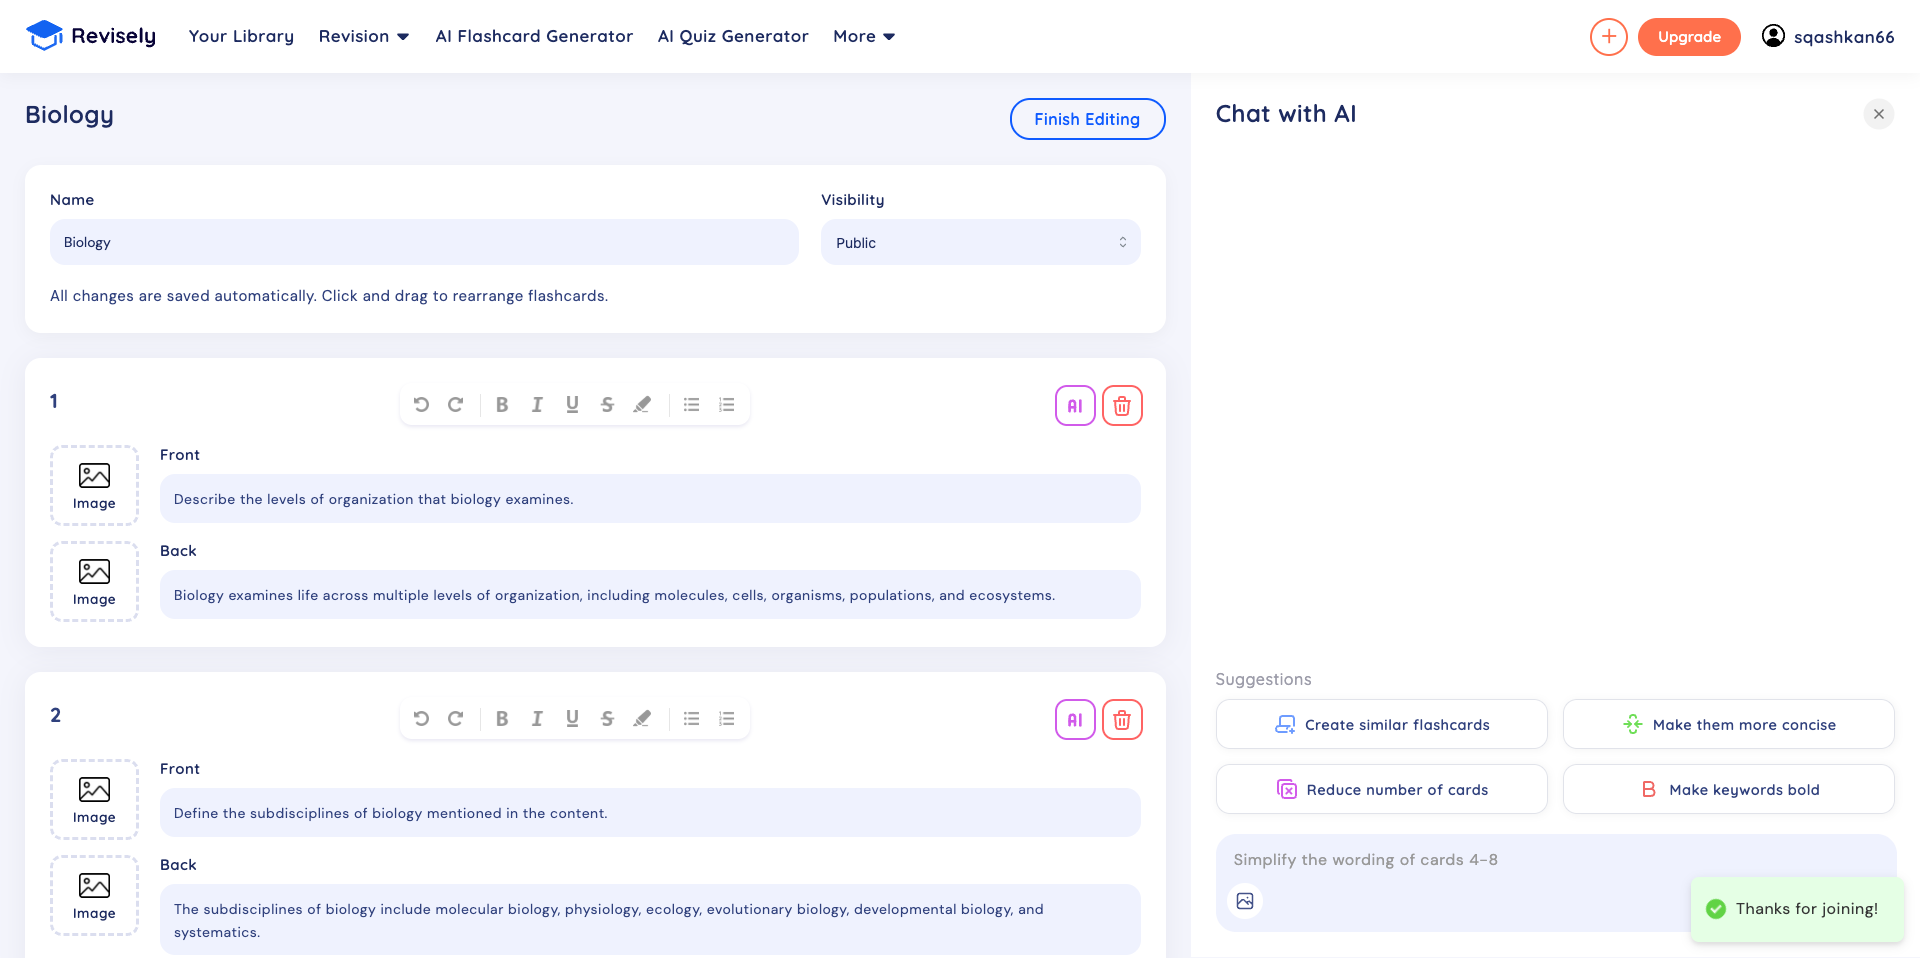Screen dimensions: 1920x958
Task: Toggle underline formatting on card 1
Action: tap(572, 405)
